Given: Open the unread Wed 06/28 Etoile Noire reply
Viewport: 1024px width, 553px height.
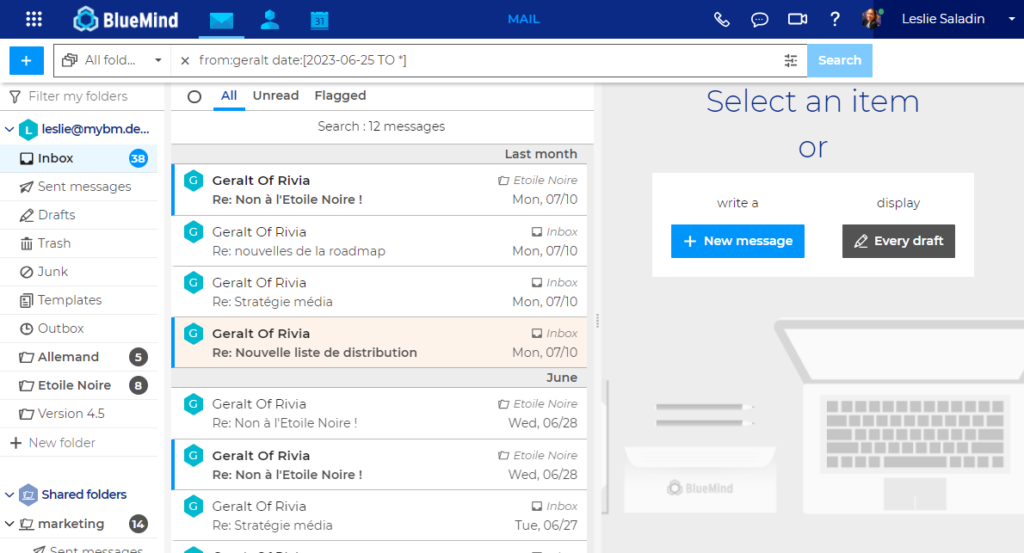Looking at the screenshot, I should tap(379, 465).
